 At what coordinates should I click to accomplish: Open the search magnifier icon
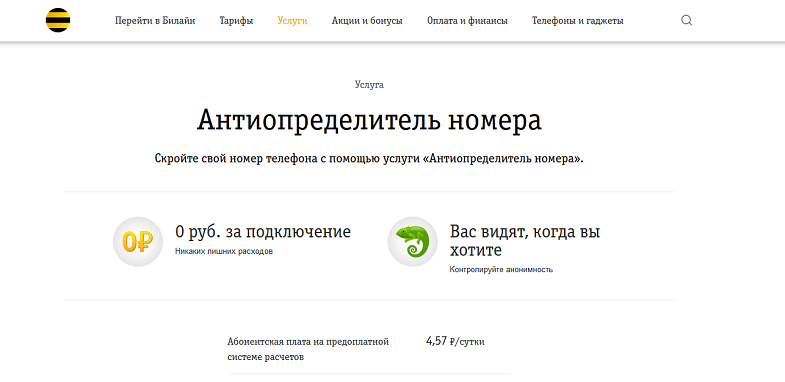pyautogui.click(x=687, y=21)
